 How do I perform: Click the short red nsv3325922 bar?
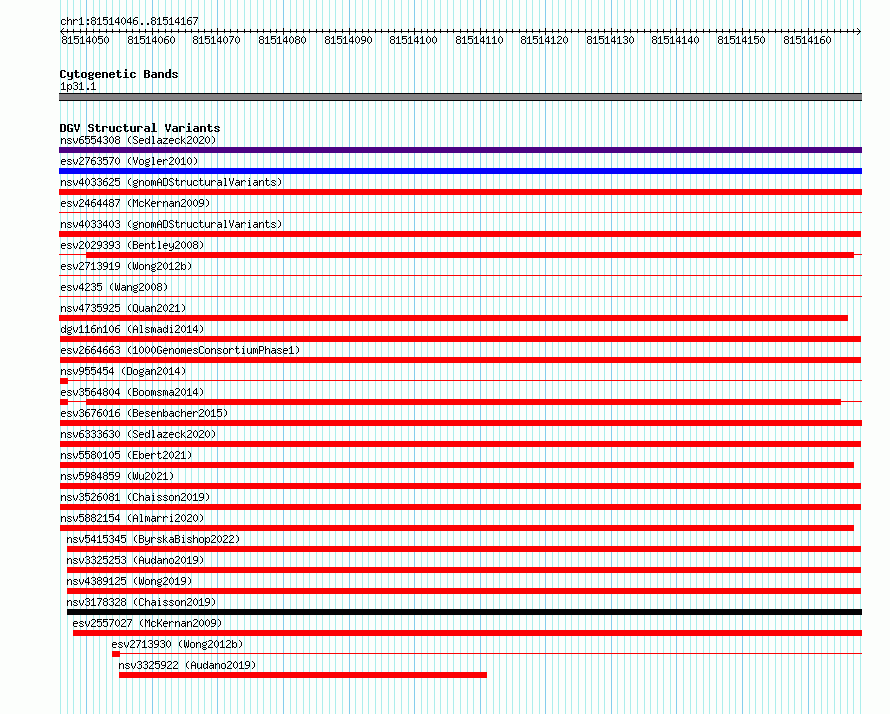303,675
